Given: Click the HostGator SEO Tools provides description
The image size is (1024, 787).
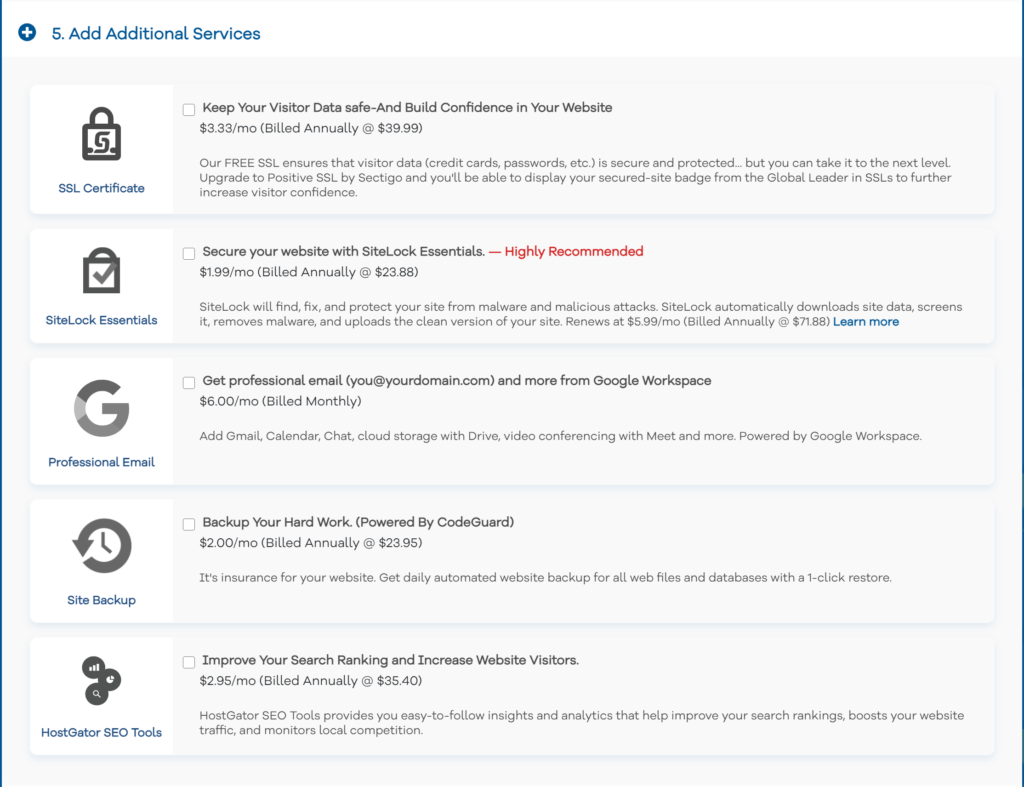Looking at the screenshot, I should point(582,722).
